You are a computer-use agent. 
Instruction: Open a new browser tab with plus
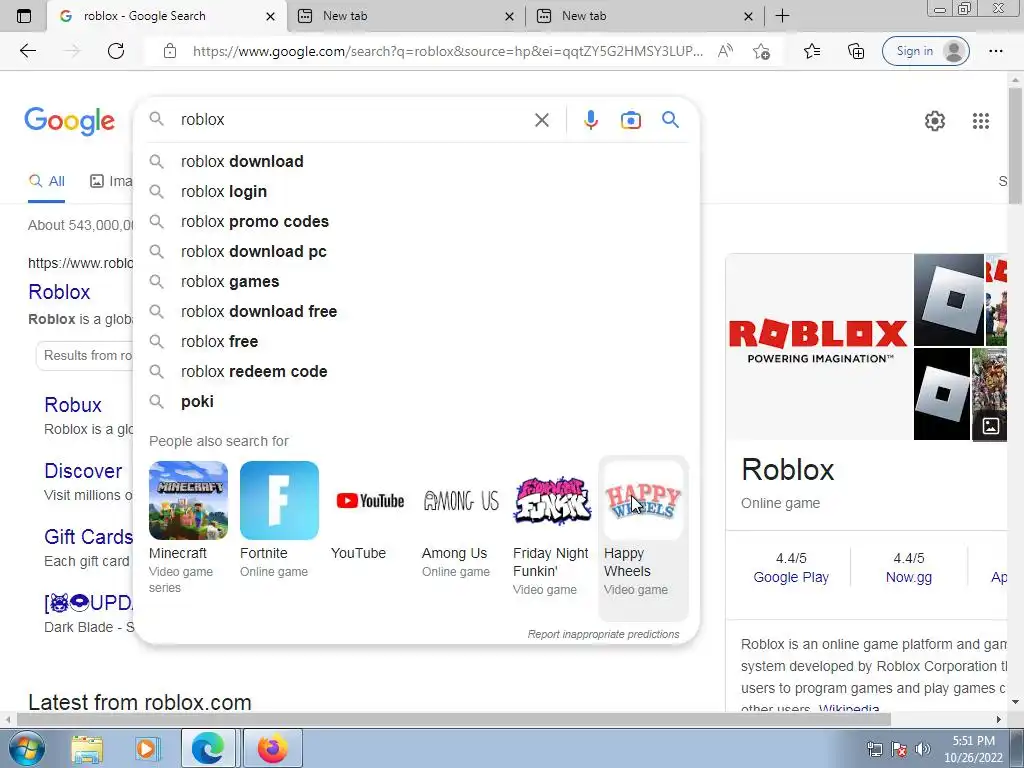782,16
